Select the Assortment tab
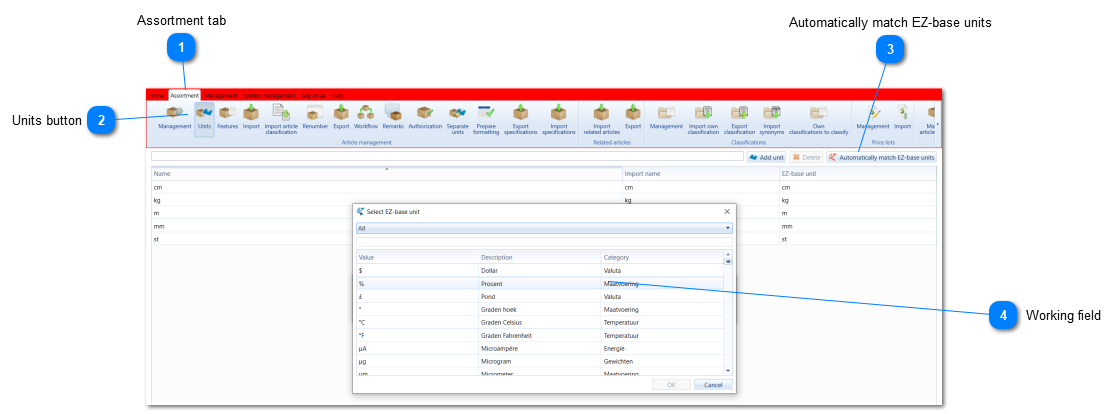This screenshot has height=414, width=1117. click(185, 95)
